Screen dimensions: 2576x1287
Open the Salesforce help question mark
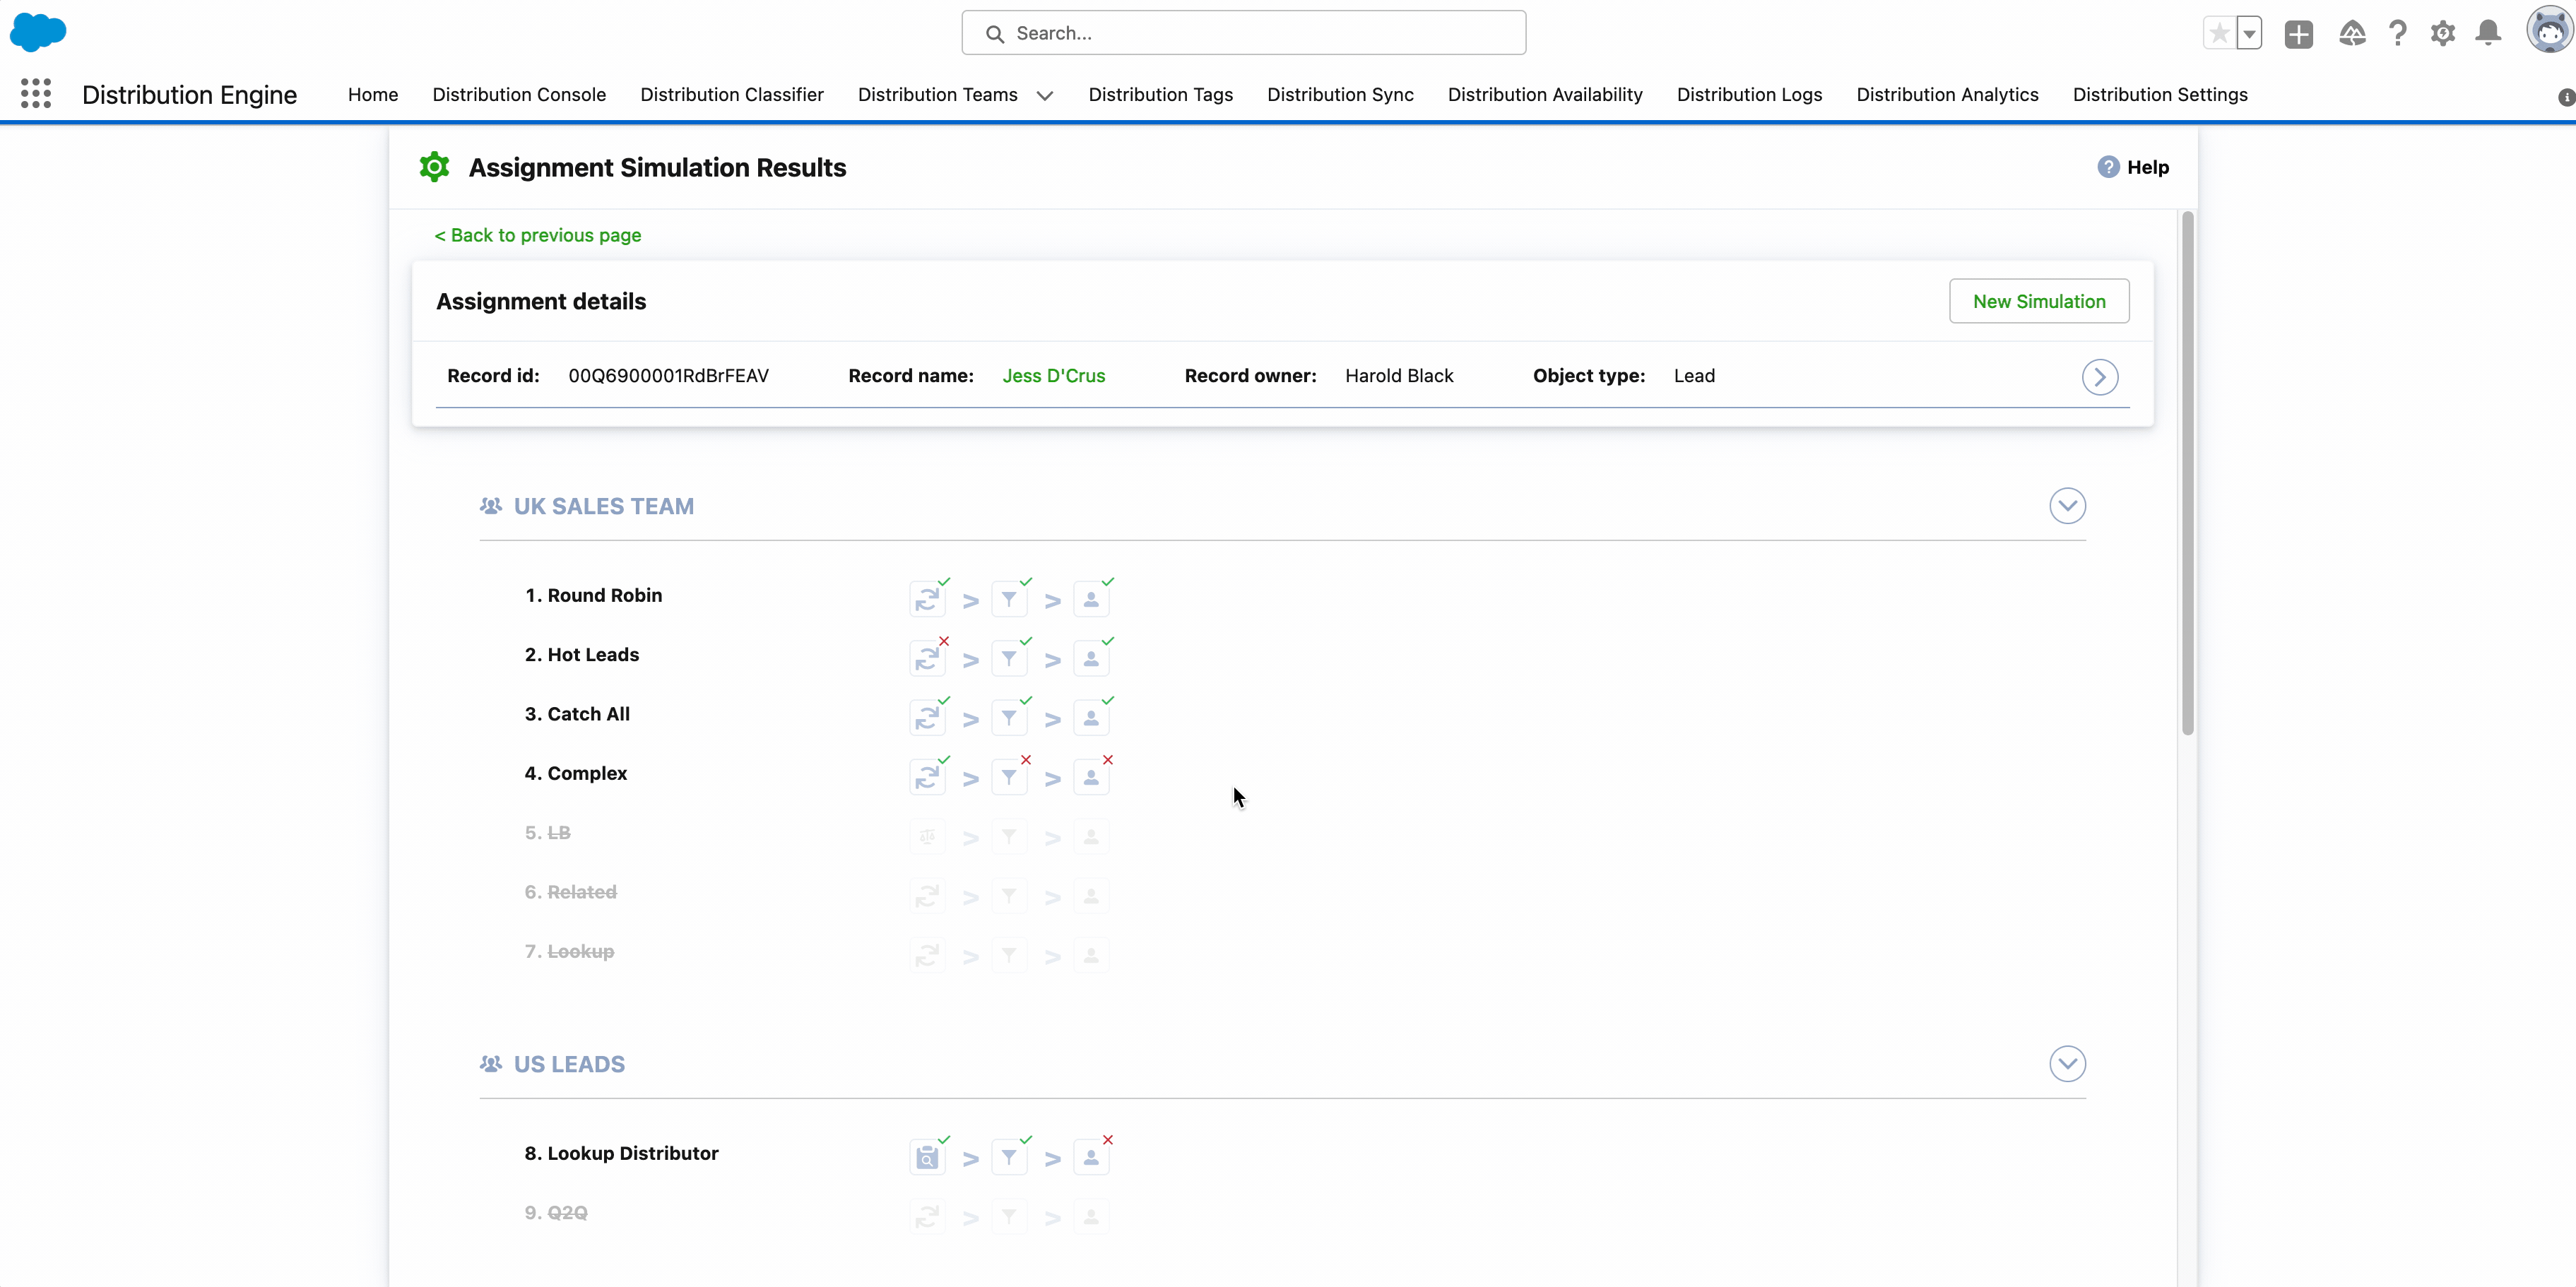2398,34
